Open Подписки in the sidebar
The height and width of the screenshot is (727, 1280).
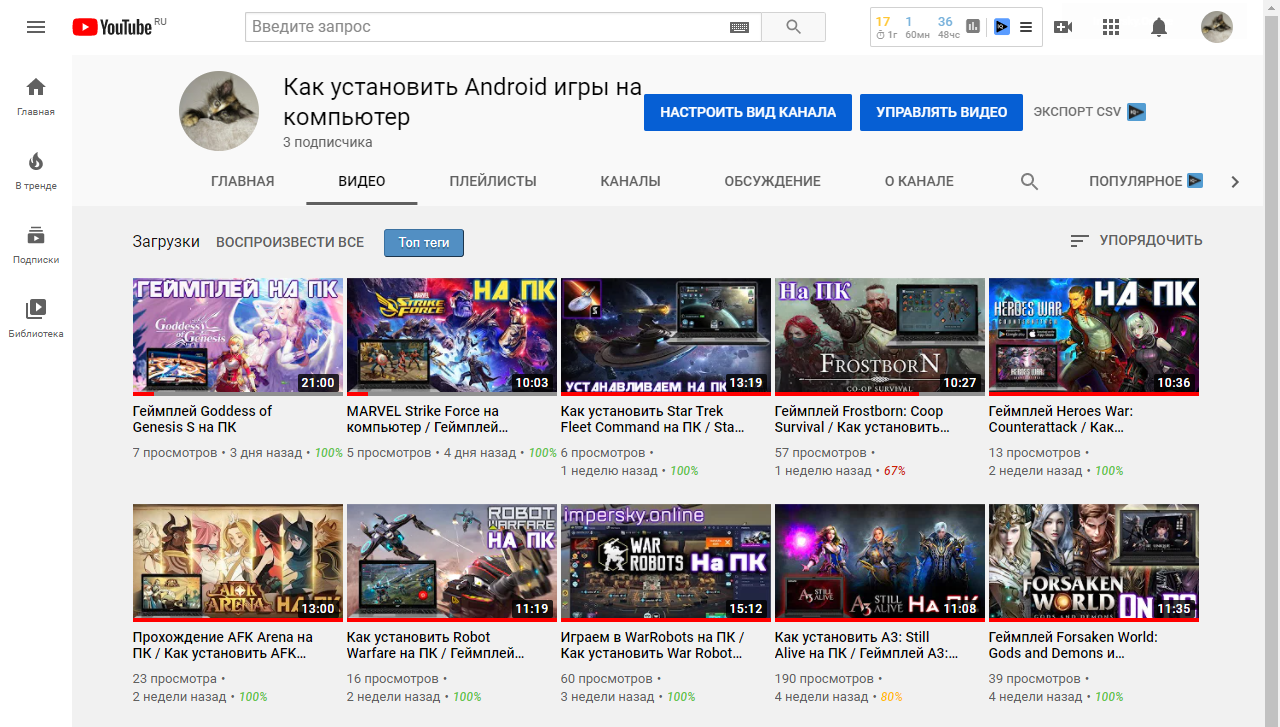click(36, 244)
